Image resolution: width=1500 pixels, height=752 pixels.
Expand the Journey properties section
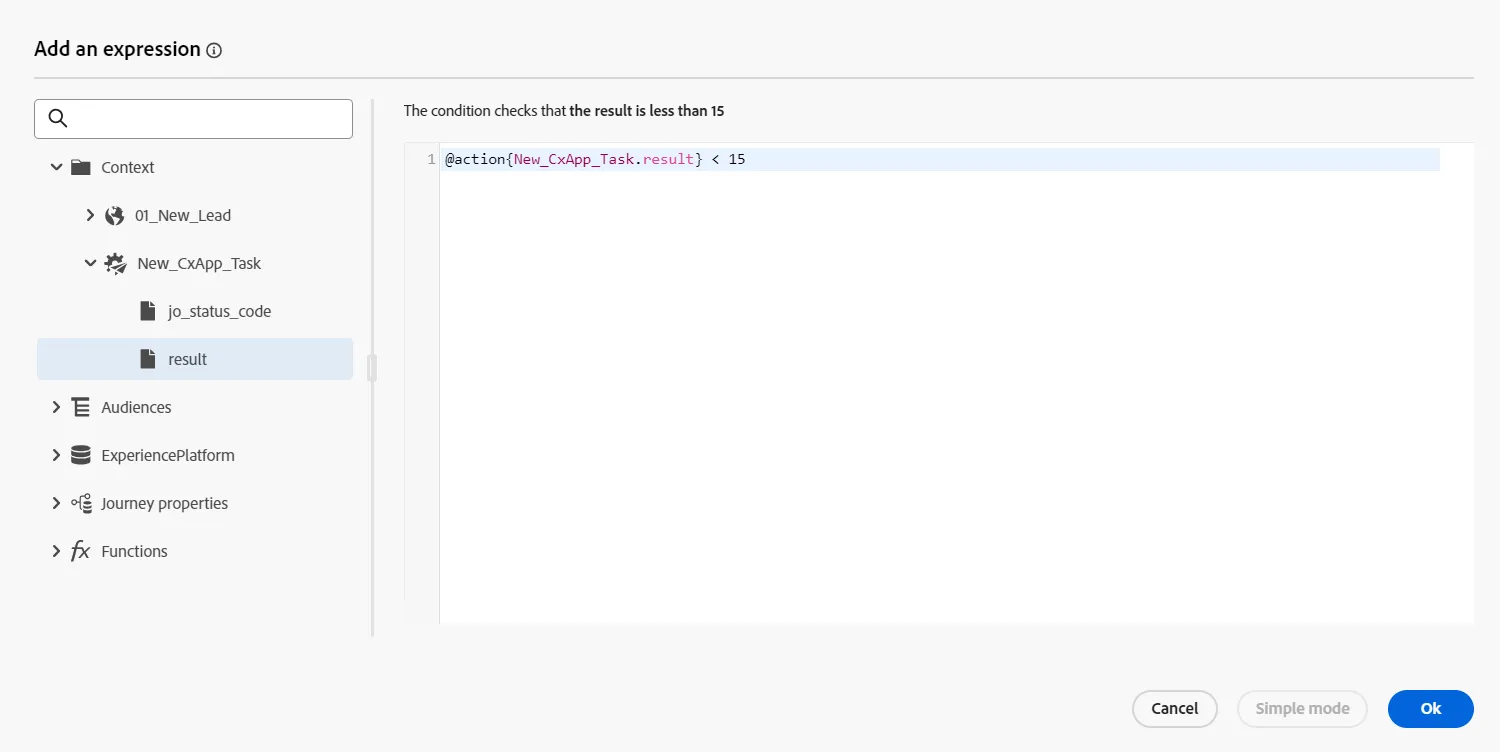coord(56,503)
